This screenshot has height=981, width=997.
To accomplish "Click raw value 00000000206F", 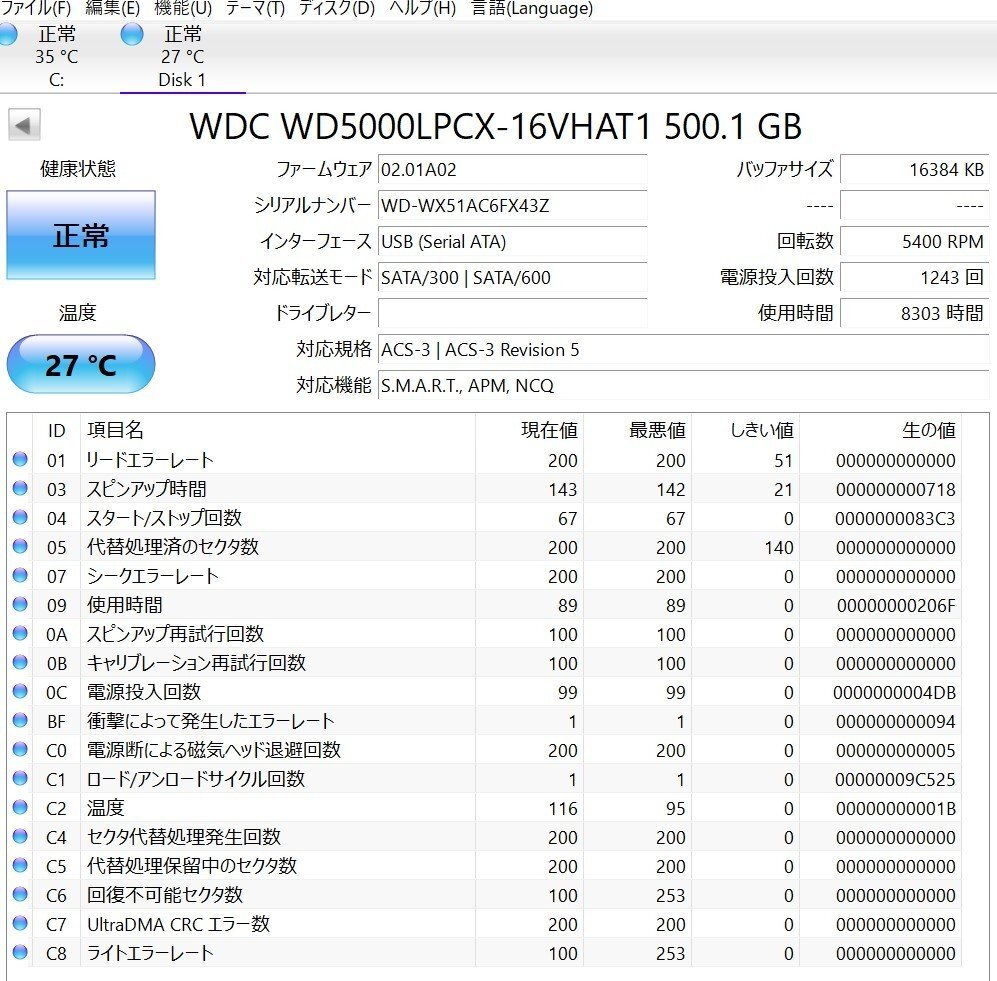I will pos(896,605).
